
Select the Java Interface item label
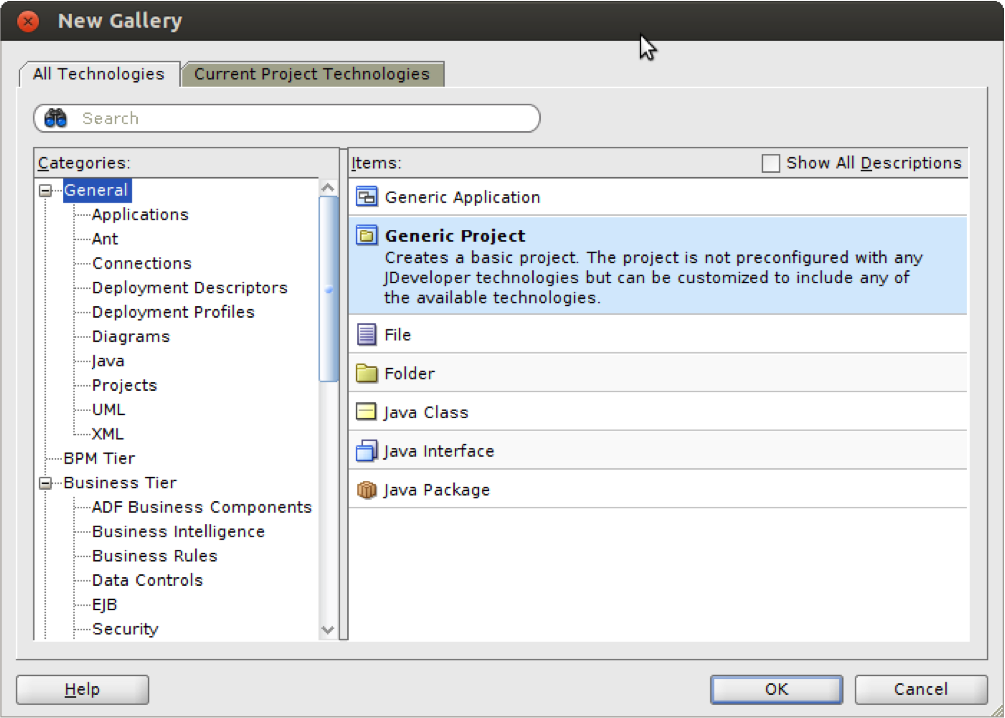[439, 451]
